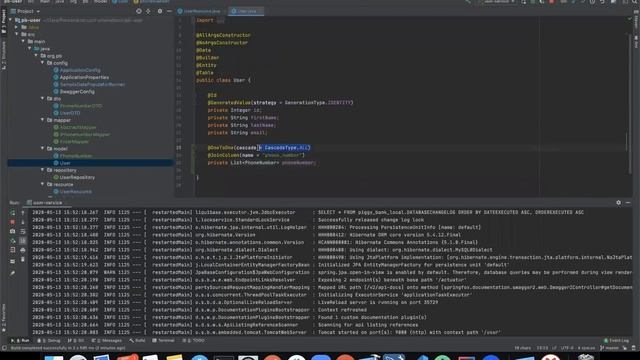Open Run panel settings gear
Image resolution: width=640 pixels, height=360 pixels.
pyautogui.click(x=618, y=202)
